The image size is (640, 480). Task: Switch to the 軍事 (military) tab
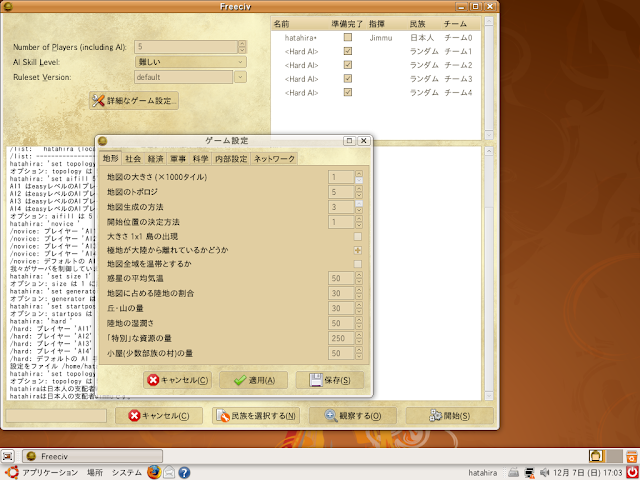coord(178,159)
